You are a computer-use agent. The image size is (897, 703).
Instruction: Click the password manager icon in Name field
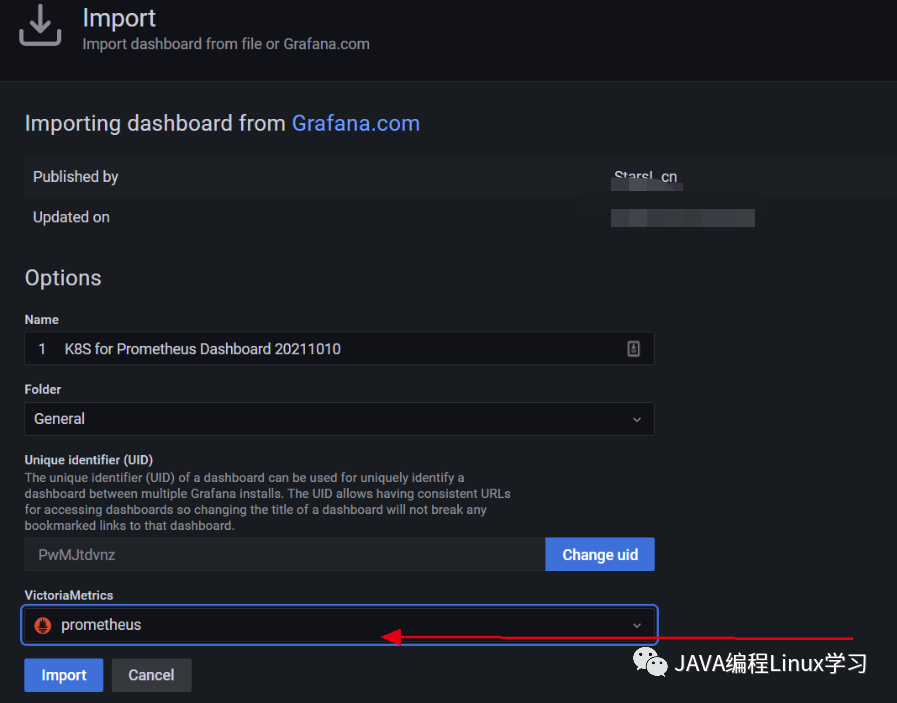(x=633, y=348)
